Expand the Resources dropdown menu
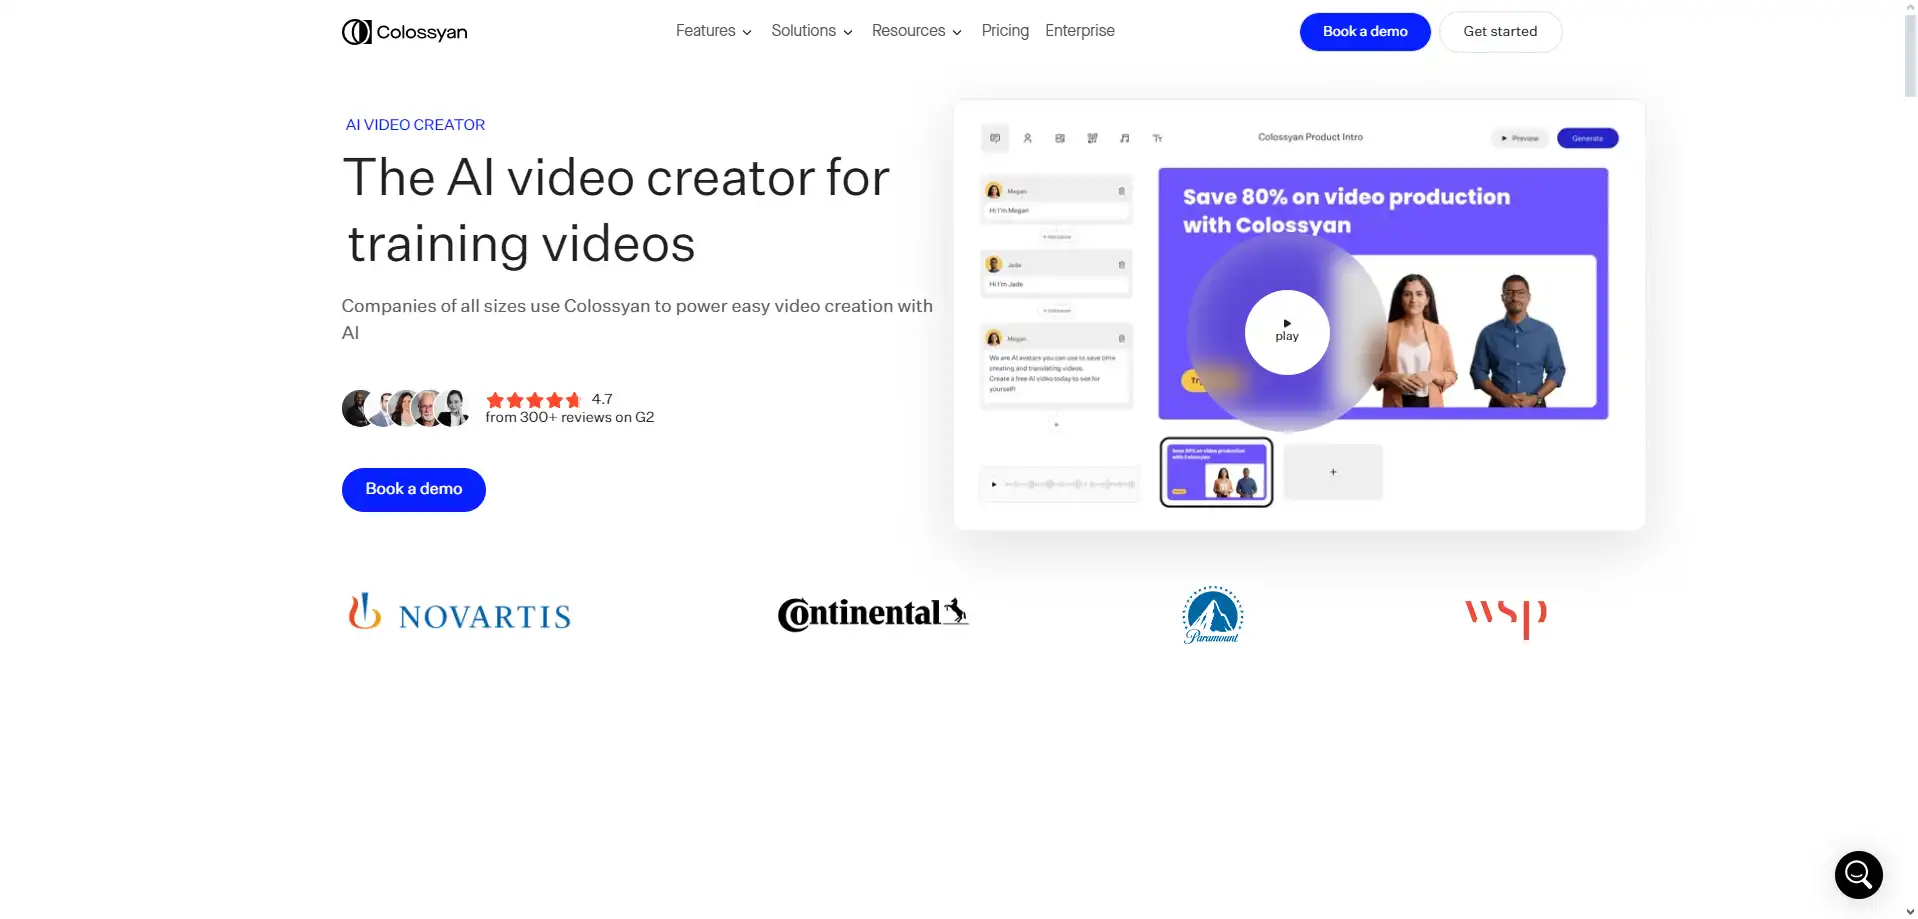The height and width of the screenshot is (919, 1918). 916,31
